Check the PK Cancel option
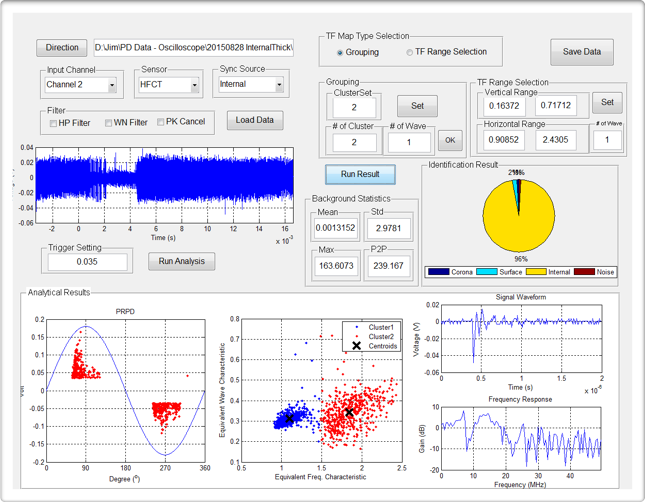 160,123
